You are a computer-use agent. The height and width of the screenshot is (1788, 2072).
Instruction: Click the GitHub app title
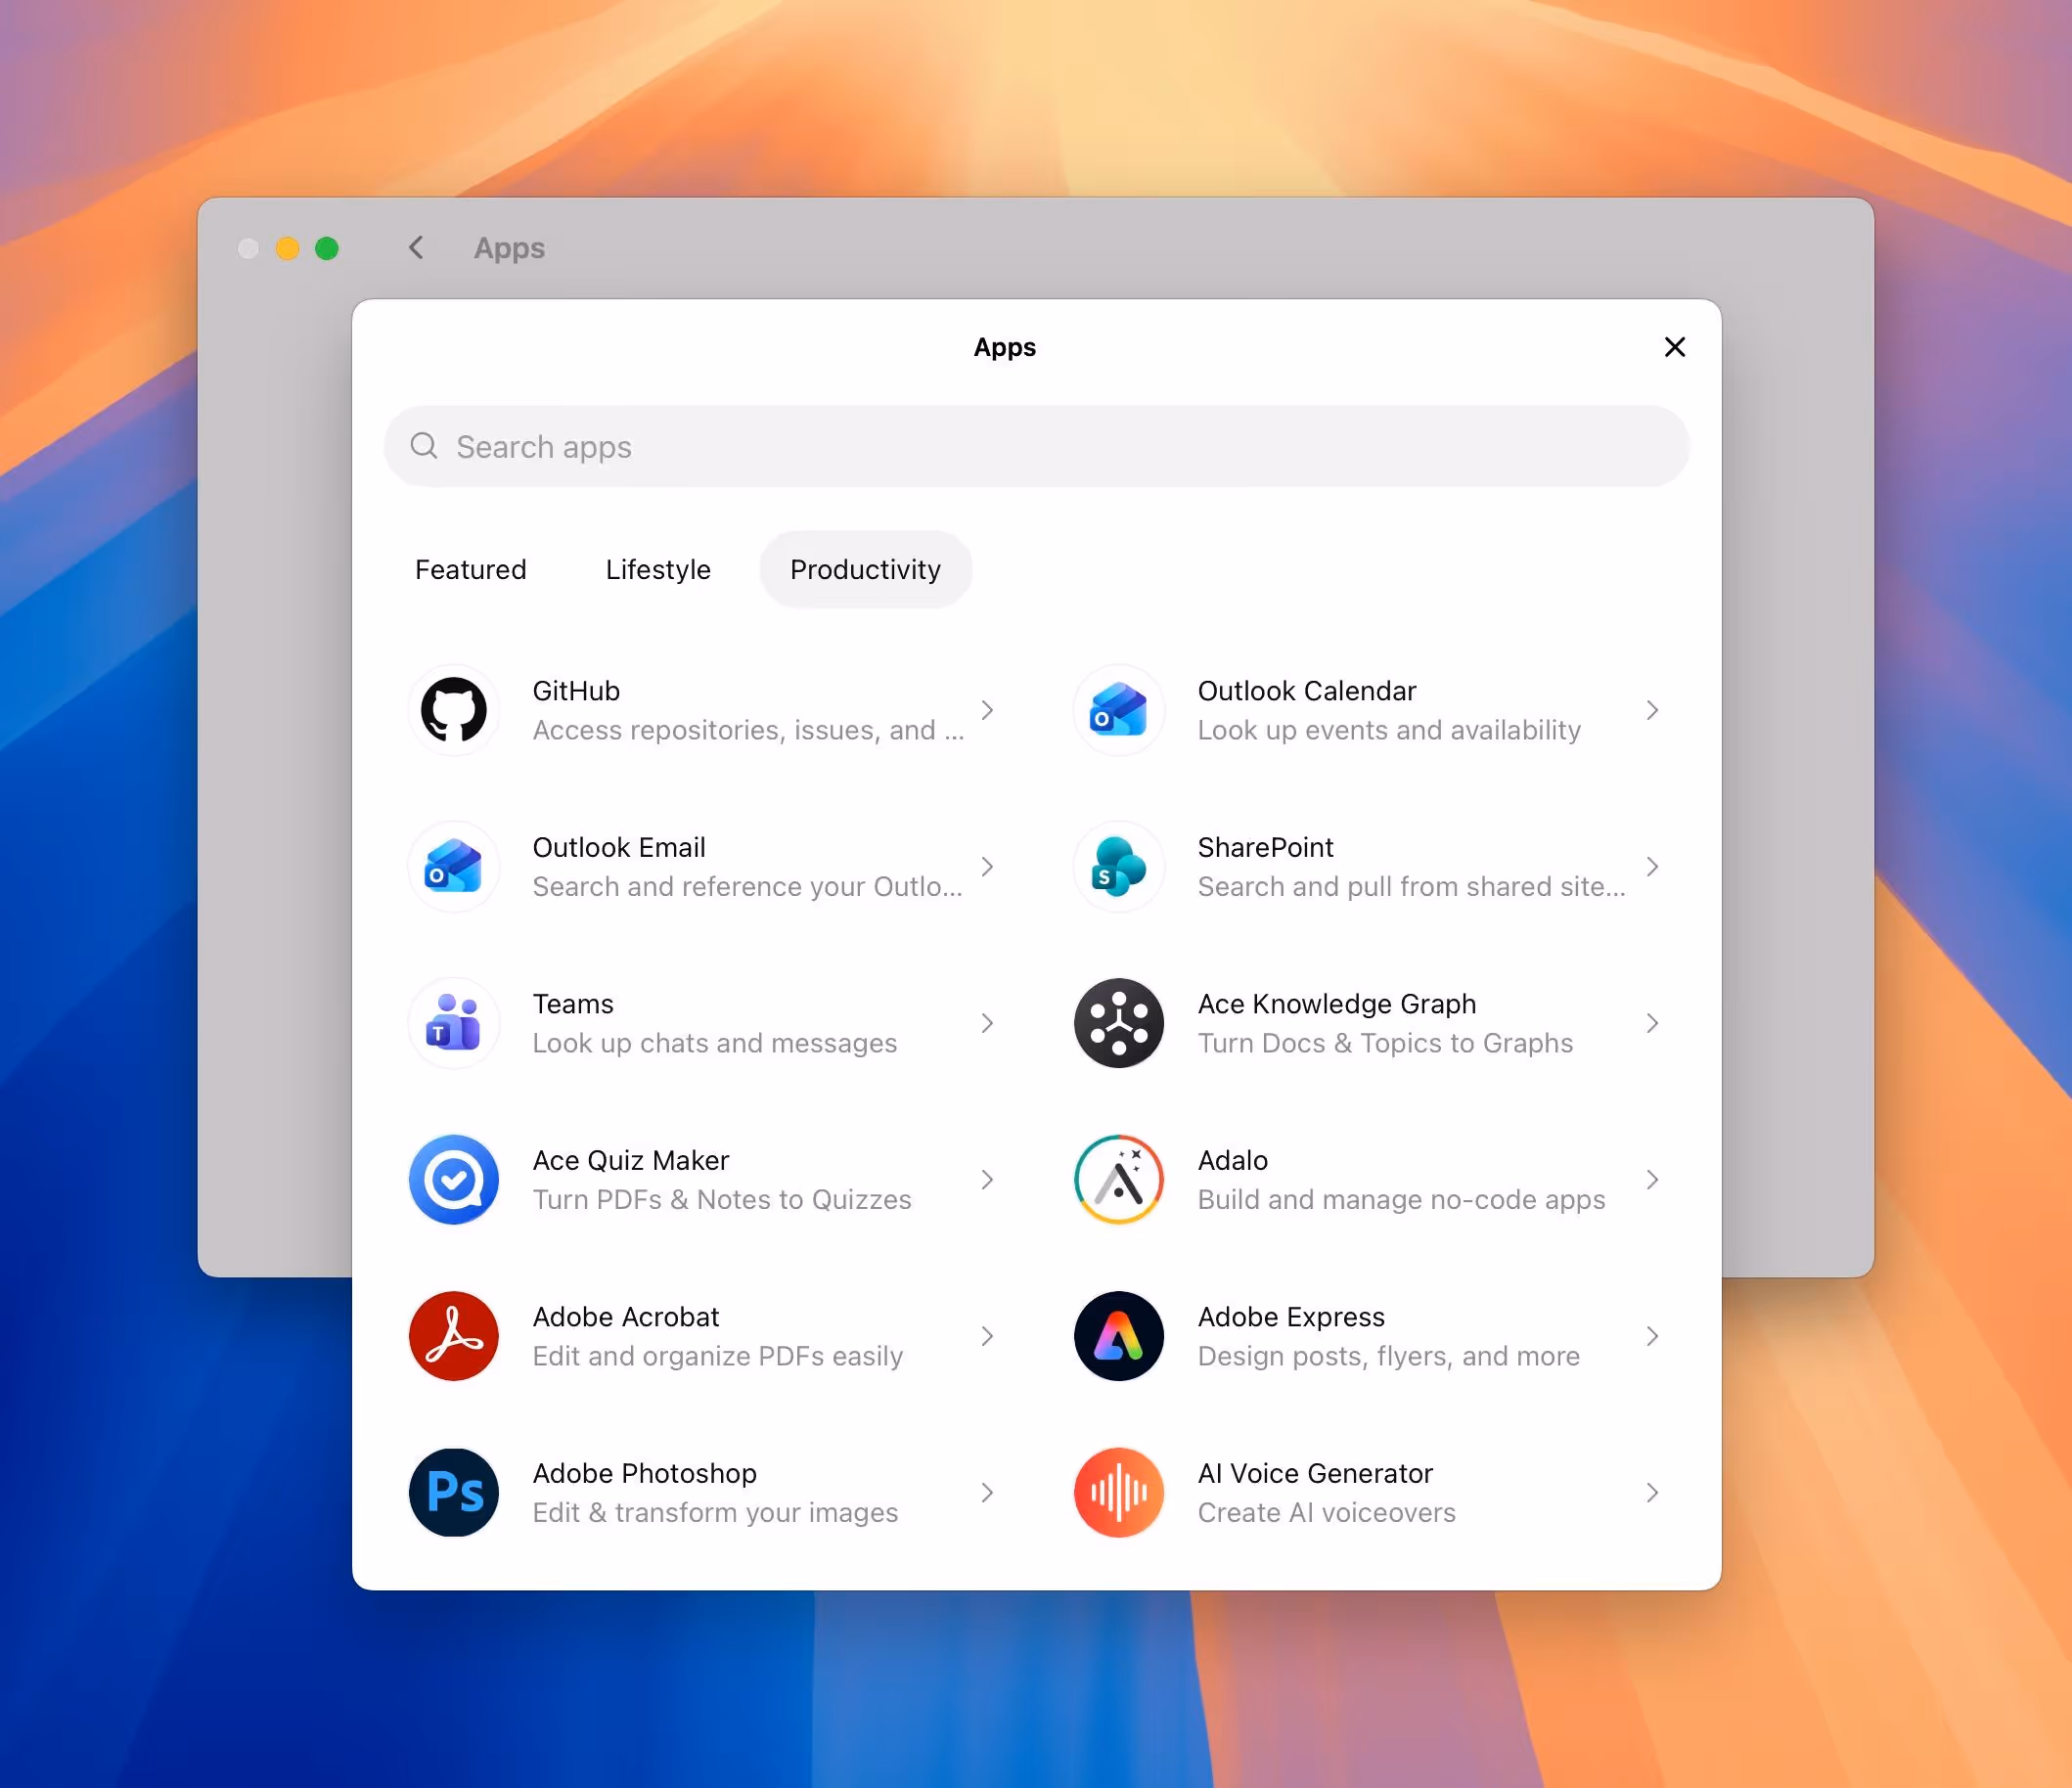coord(576,691)
